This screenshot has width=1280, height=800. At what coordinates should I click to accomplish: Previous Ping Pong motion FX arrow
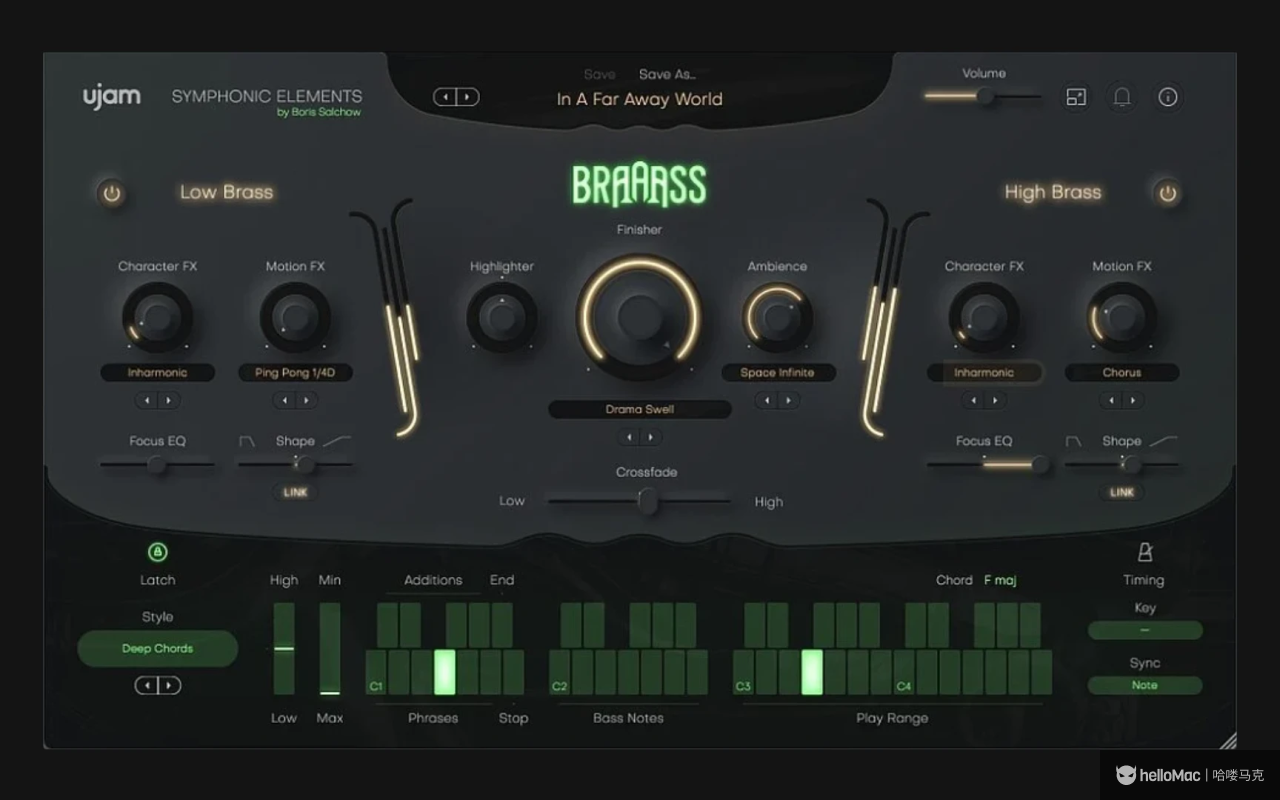coord(284,400)
